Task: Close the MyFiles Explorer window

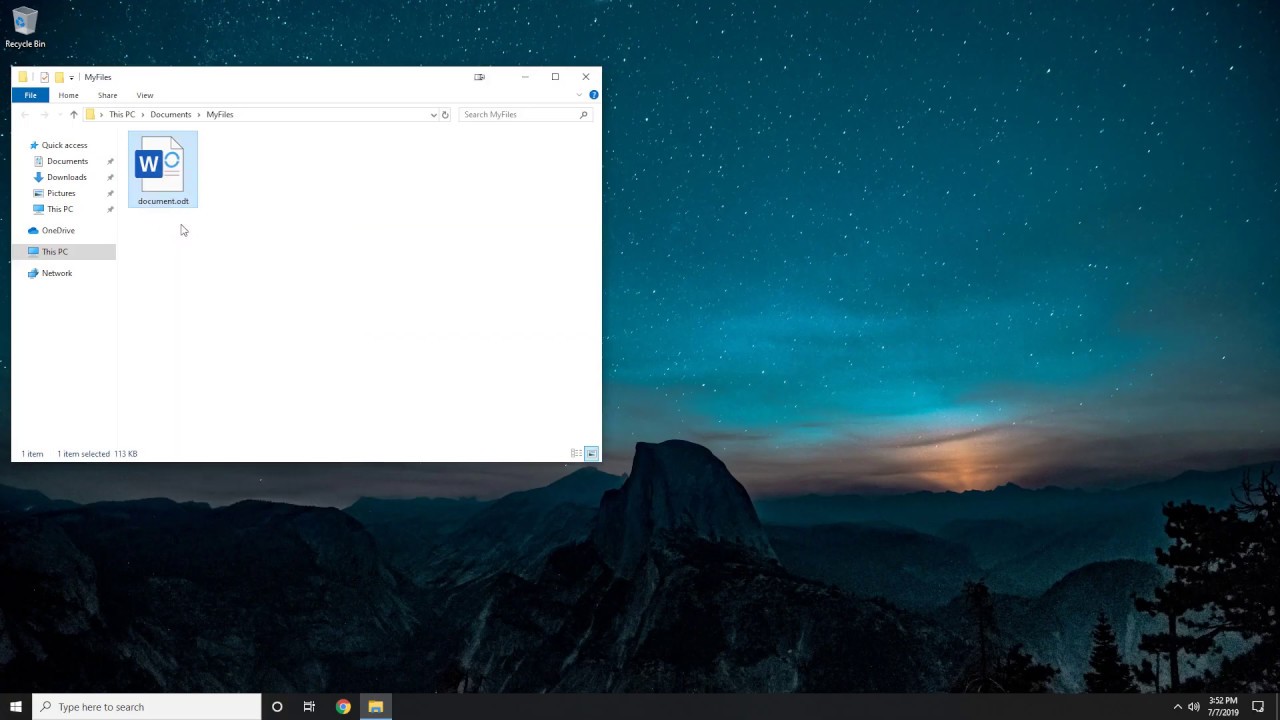Action: [x=586, y=77]
